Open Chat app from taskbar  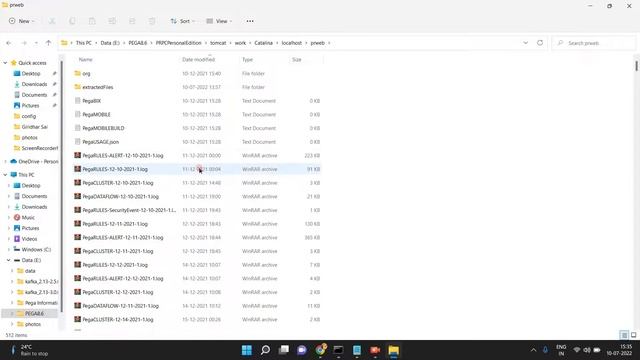(x=302, y=350)
